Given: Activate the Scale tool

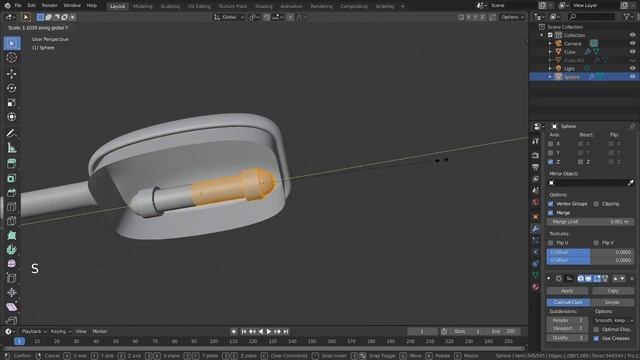Looking at the screenshot, I should 11,102.
